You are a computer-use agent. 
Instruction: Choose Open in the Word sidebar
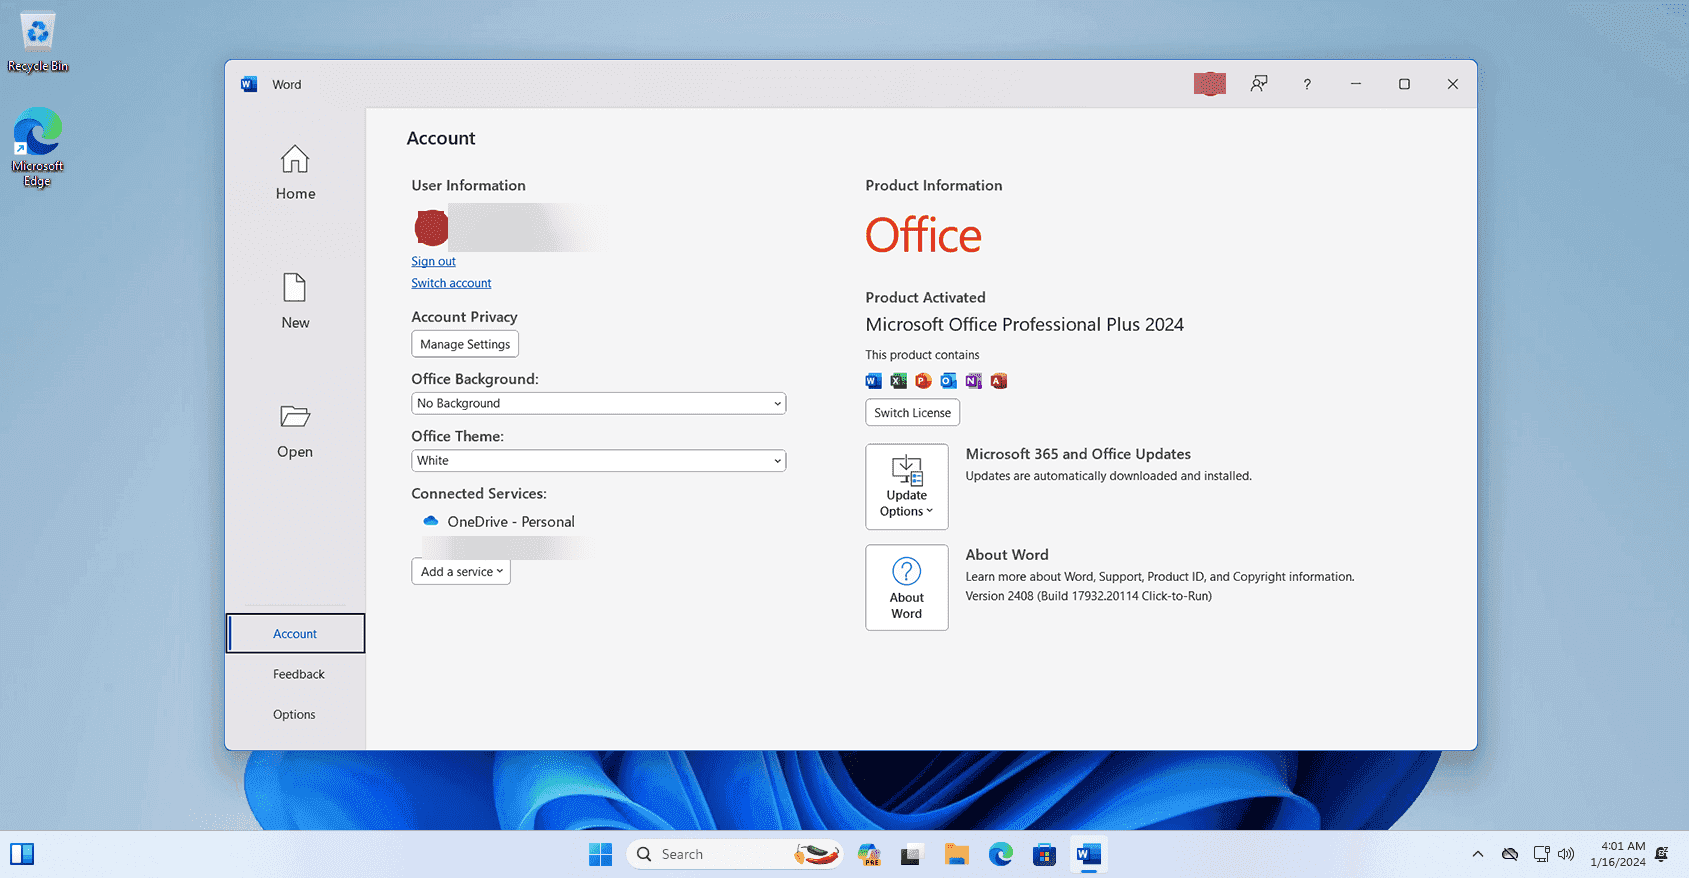point(295,431)
